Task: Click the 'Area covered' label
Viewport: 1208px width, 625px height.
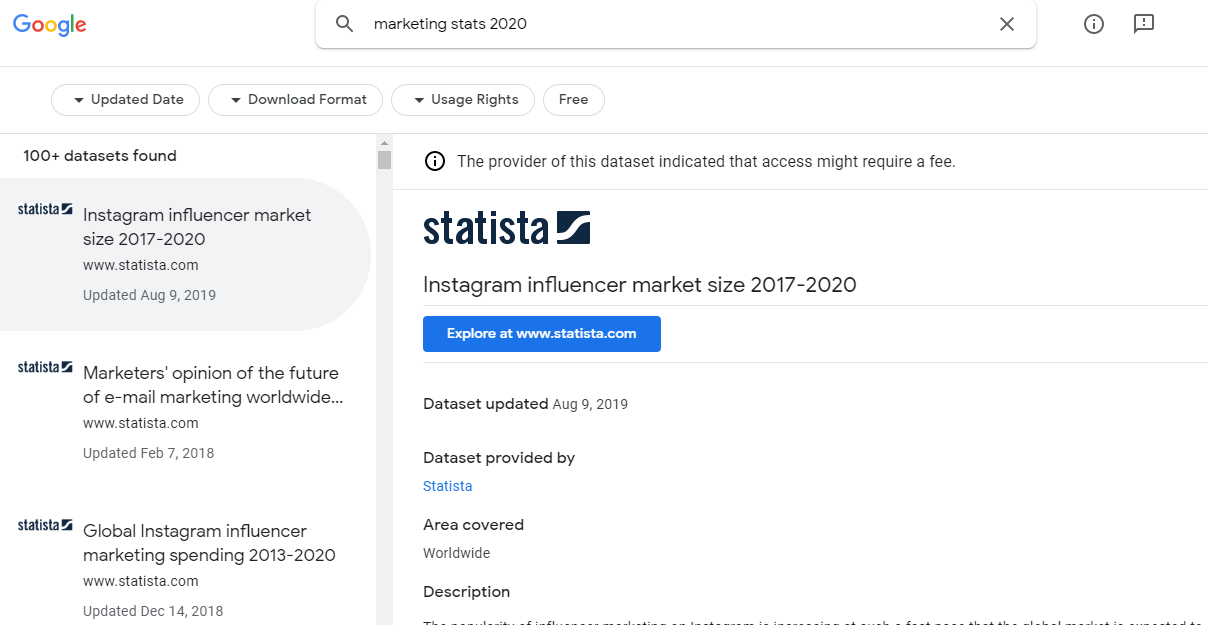Action: [474, 525]
